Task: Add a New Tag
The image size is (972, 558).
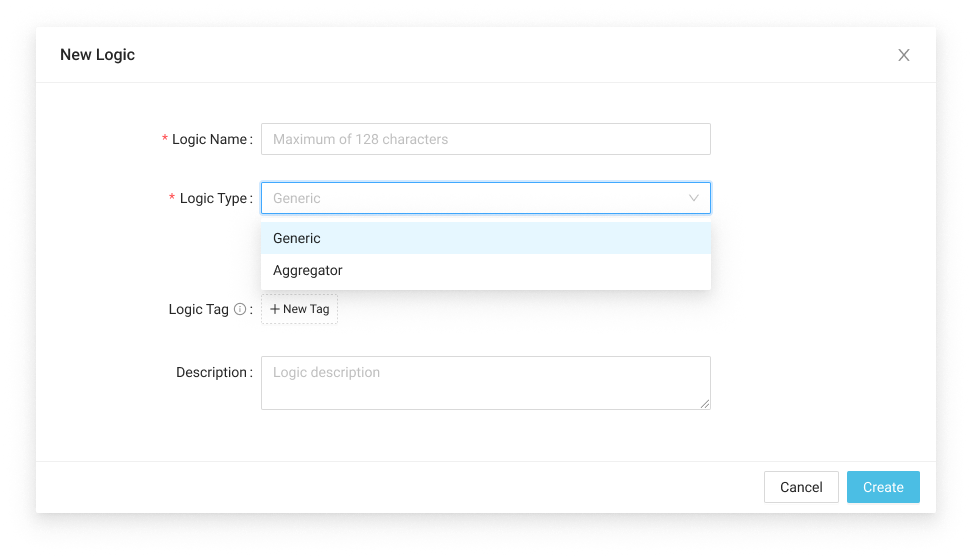Action: 300,310
